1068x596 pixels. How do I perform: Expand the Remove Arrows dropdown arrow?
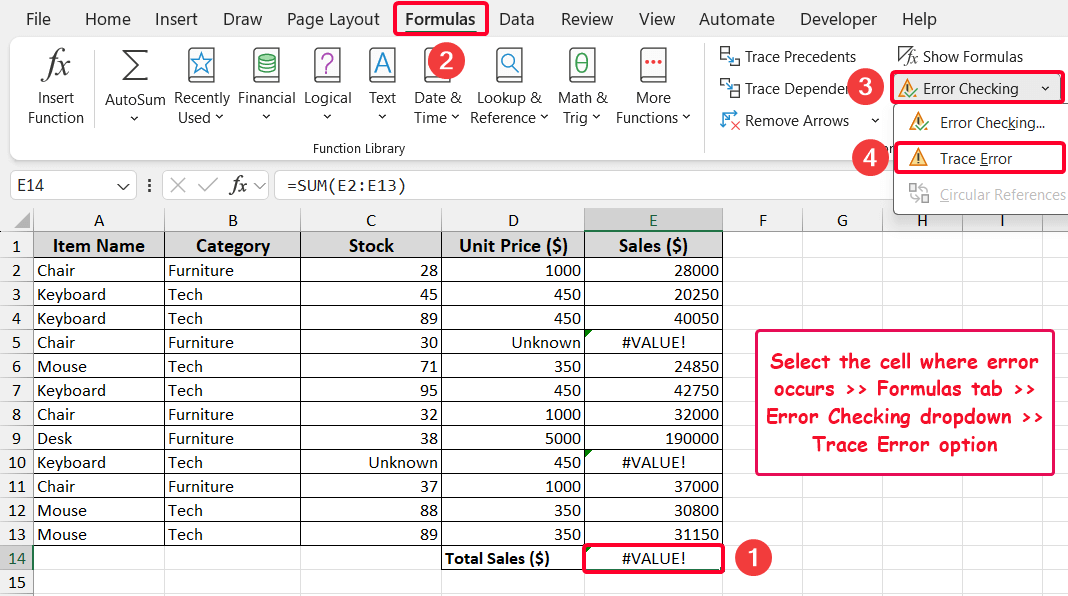click(x=875, y=121)
